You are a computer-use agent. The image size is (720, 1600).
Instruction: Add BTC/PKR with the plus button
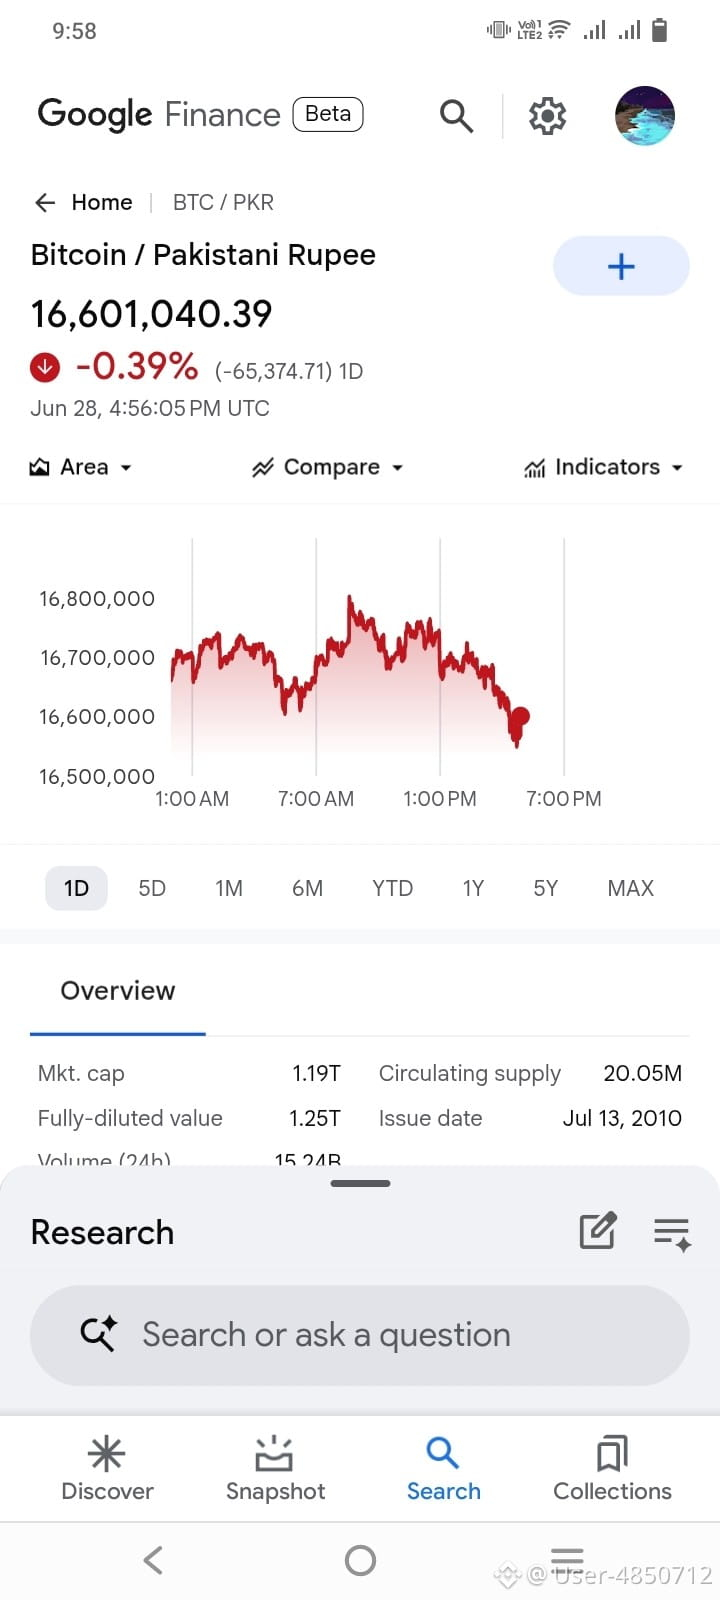click(621, 266)
